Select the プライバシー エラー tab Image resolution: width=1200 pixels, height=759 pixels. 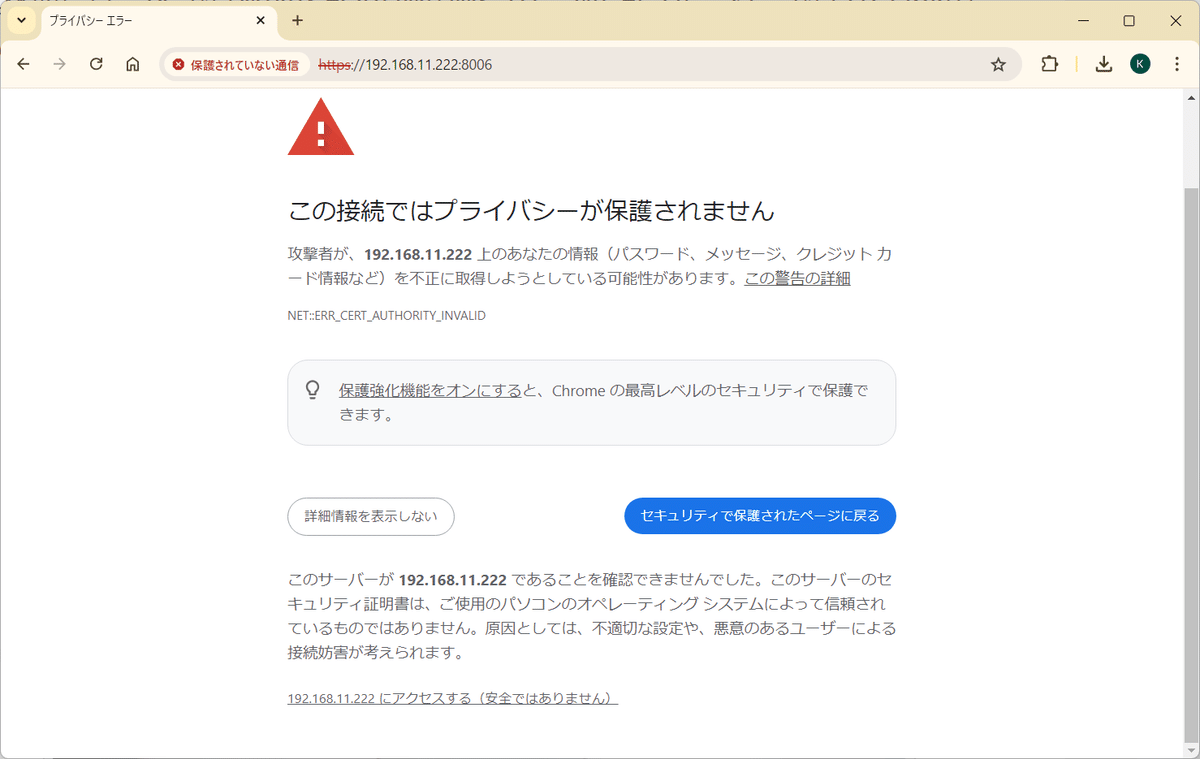click(158, 21)
